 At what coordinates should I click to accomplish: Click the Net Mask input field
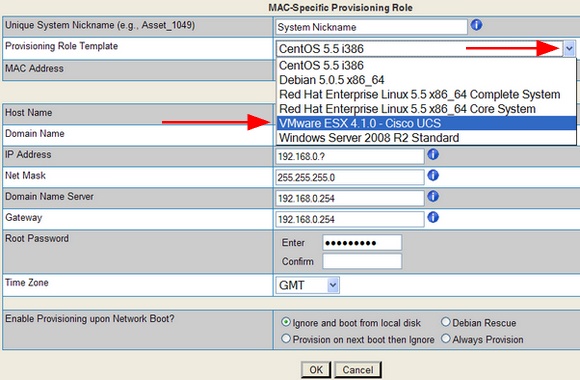point(350,178)
